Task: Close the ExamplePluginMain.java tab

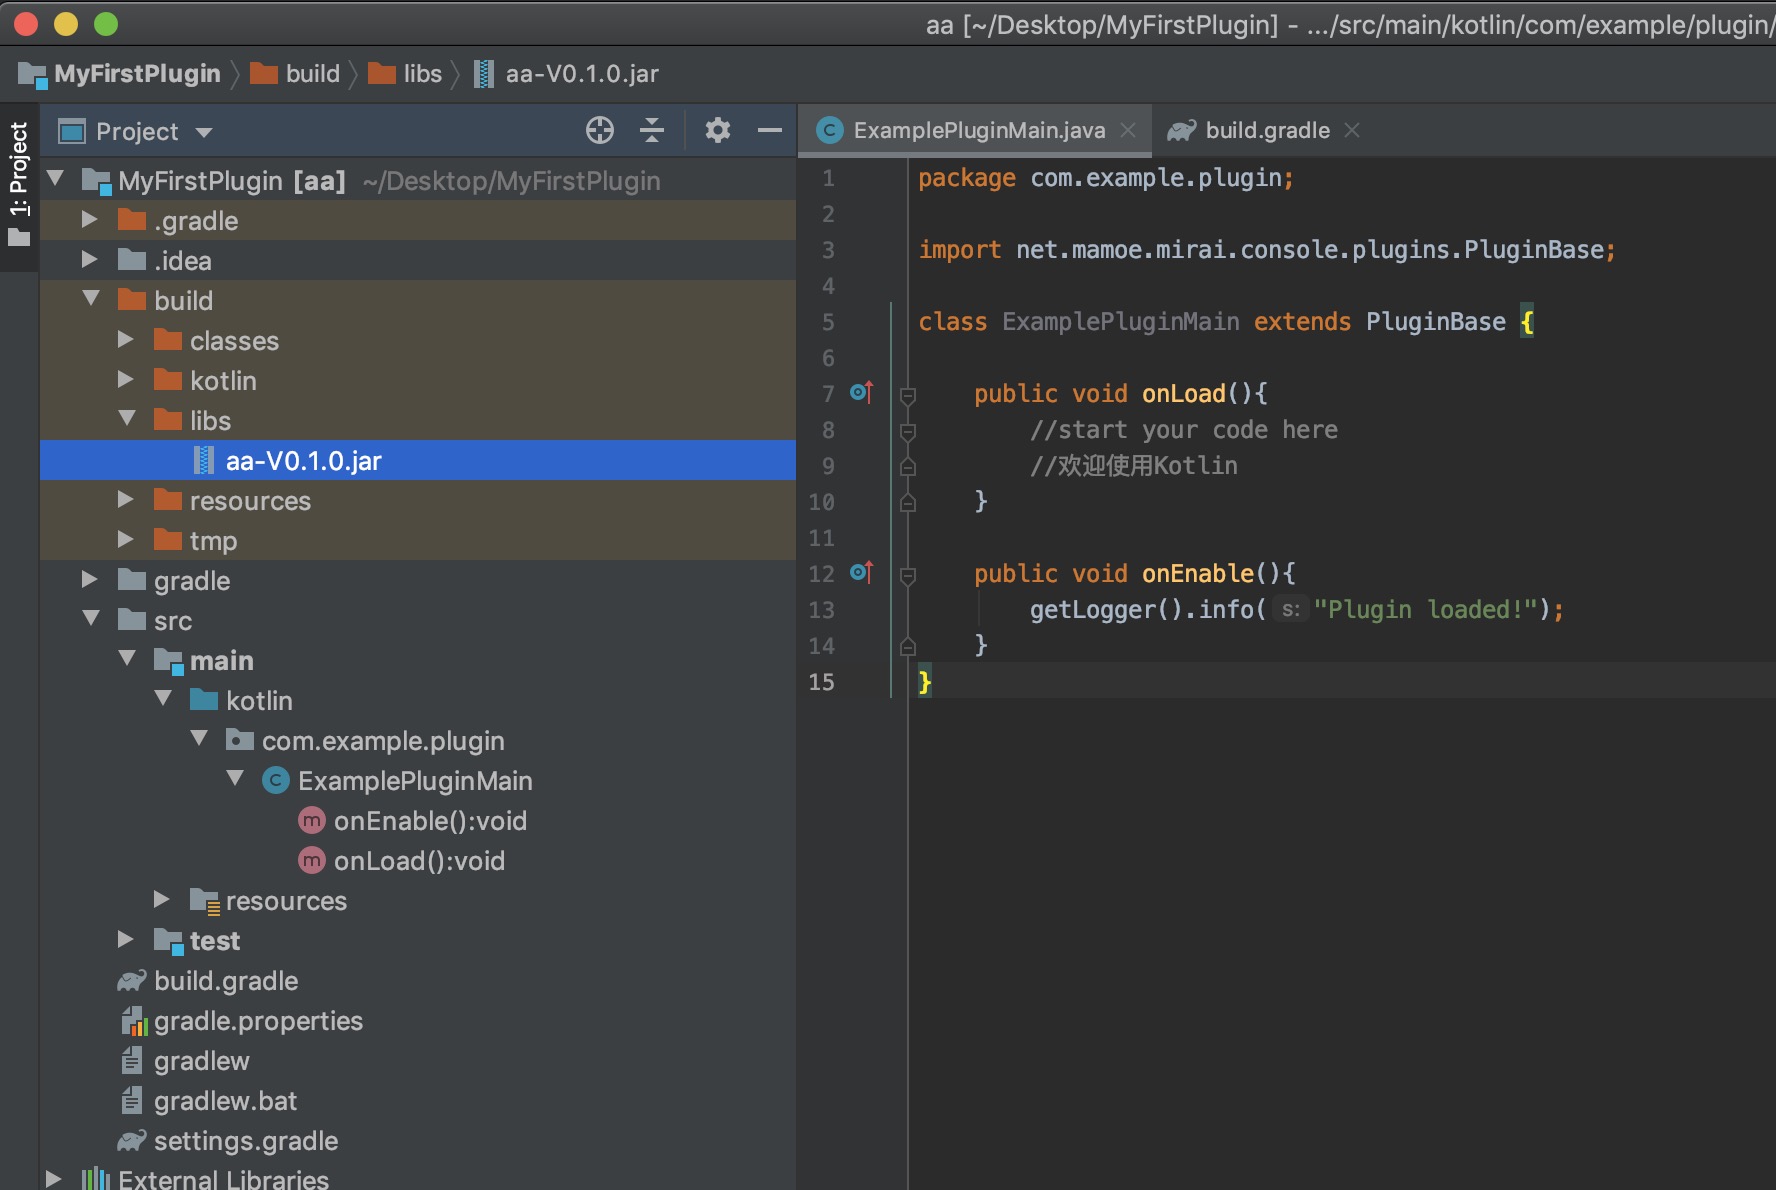Action: 1128,130
